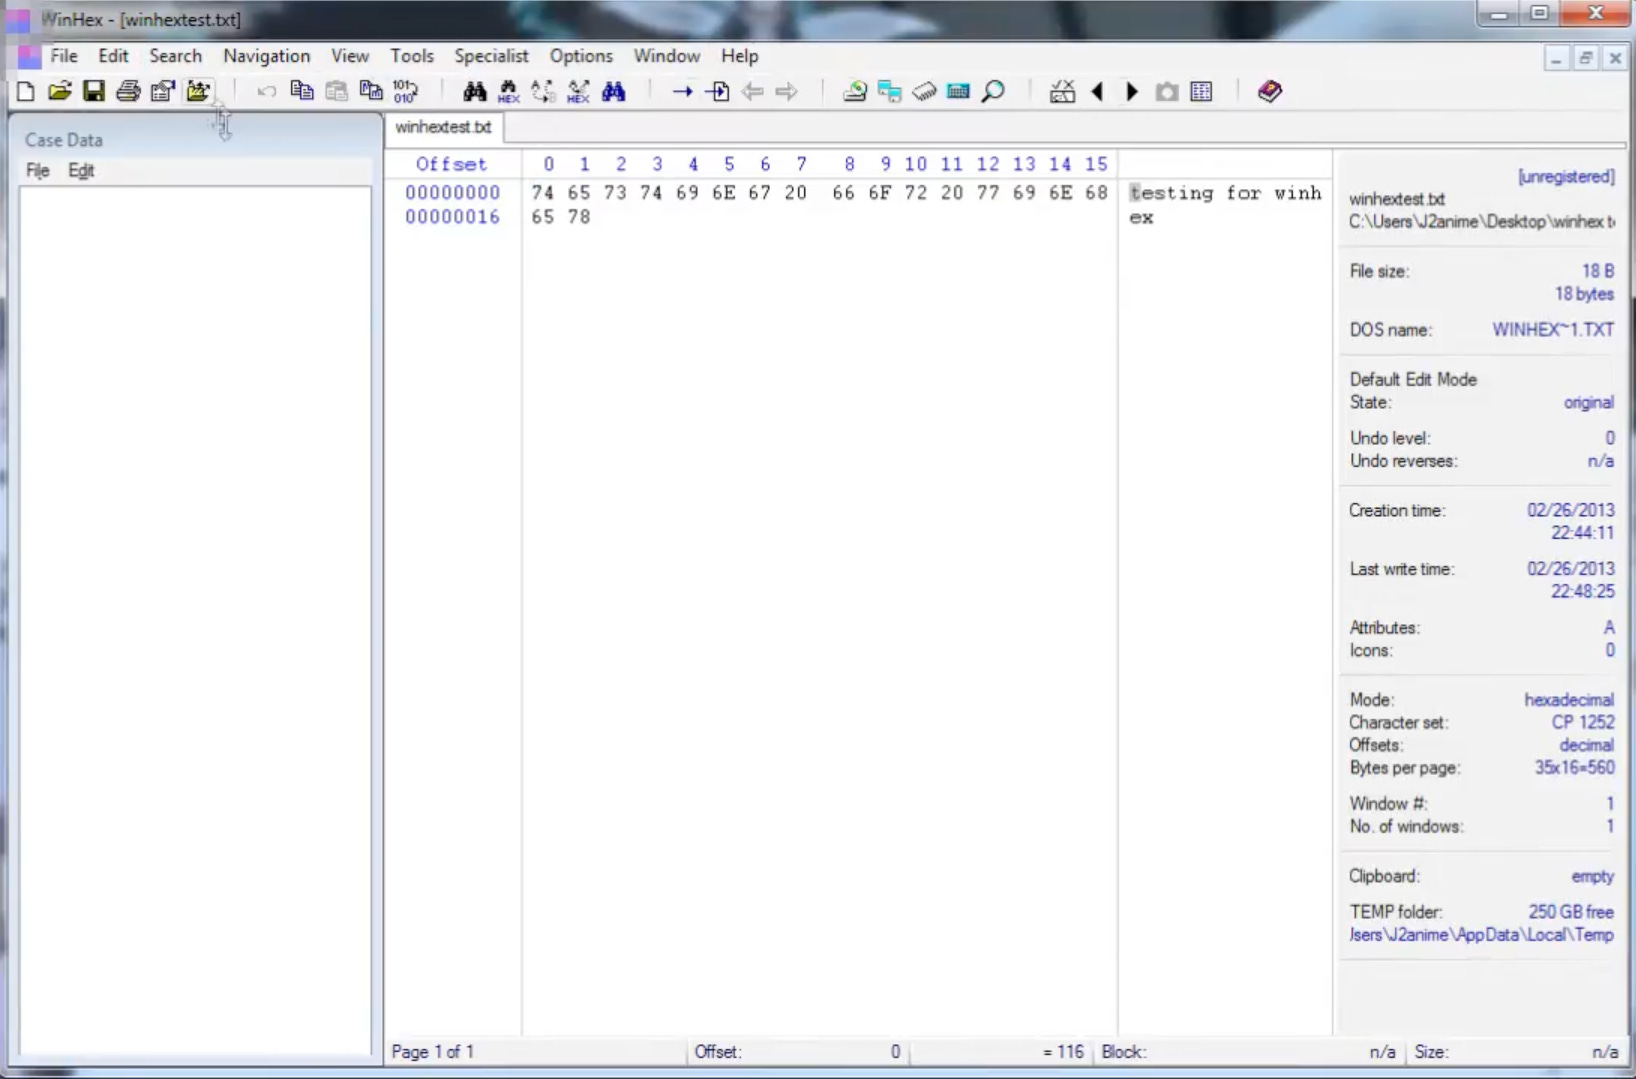
Task: Click the Back navigation arrow icon
Action: pos(752,92)
